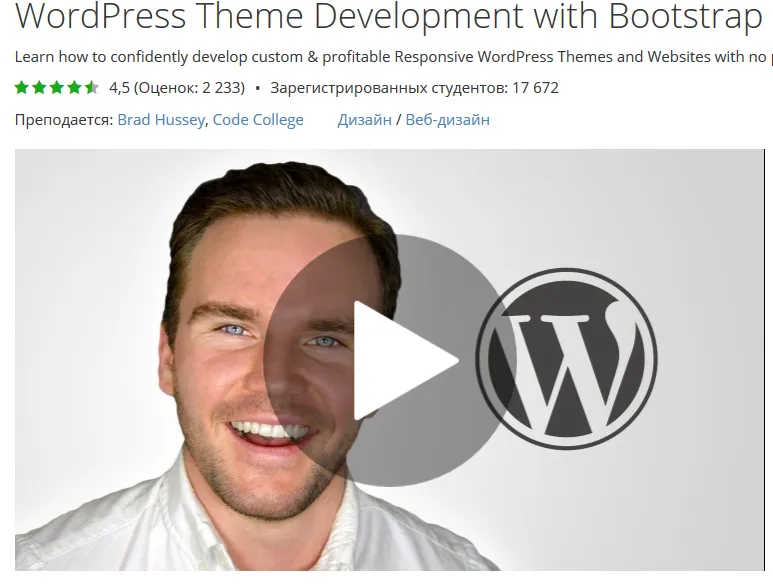Click the ratings count (Оценок: 2 233)

click(x=190, y=88)
